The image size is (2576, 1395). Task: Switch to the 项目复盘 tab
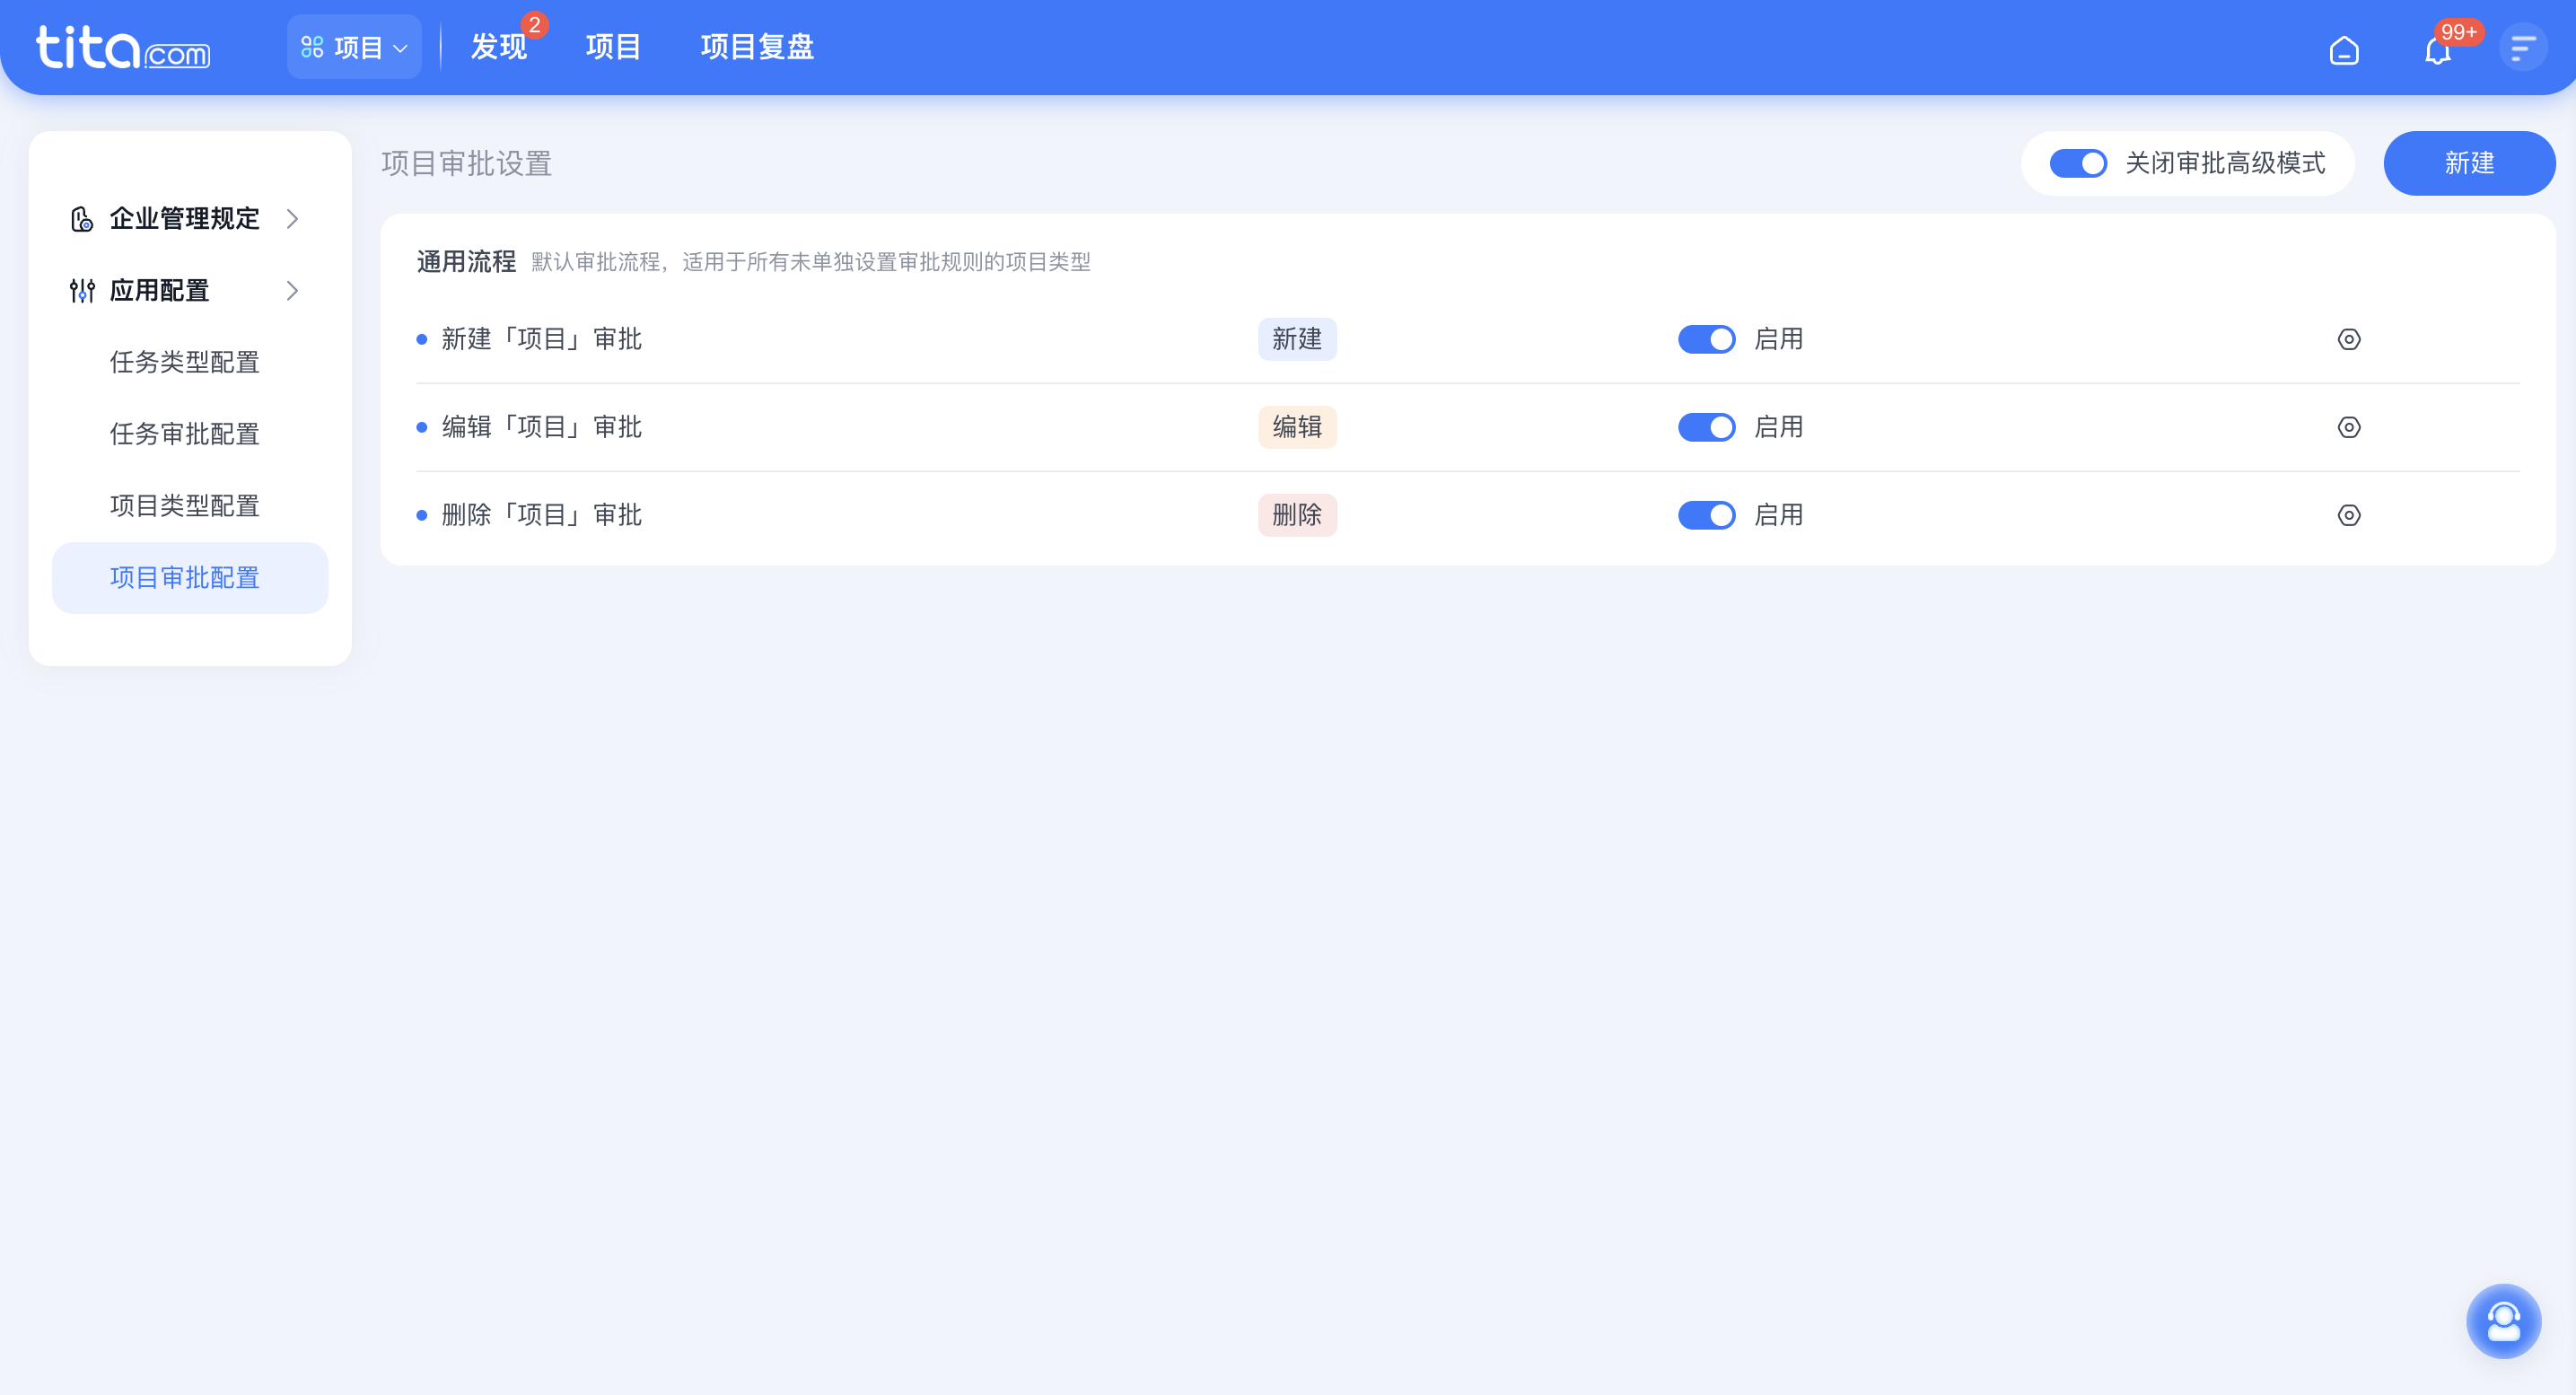(x=756, y=47)
